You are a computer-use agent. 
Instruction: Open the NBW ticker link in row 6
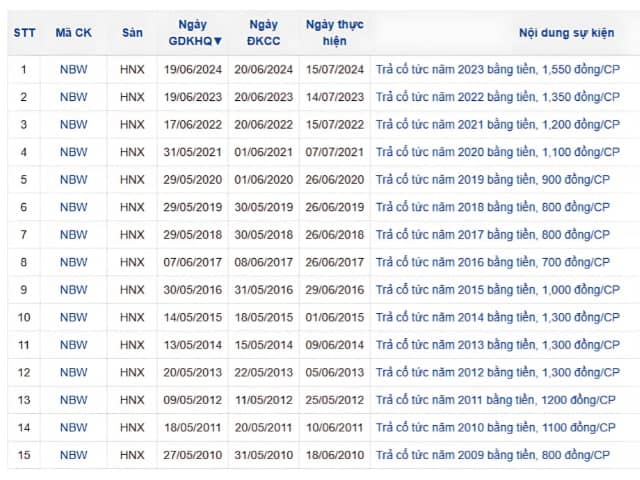coord(73,207)
